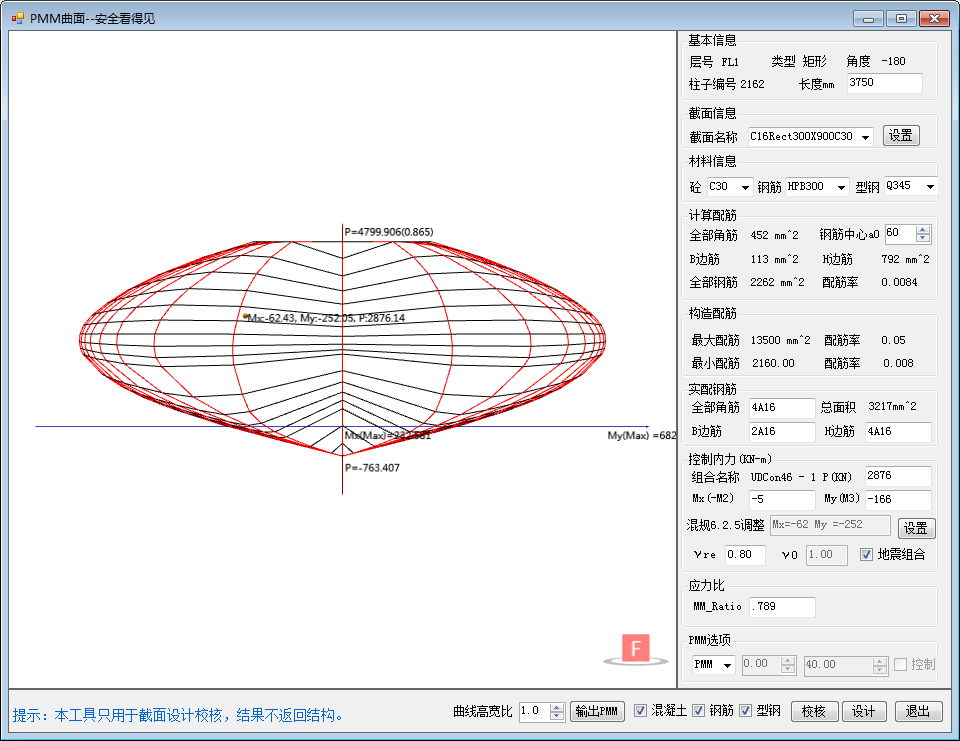Click the 总面积 value 3217mm^2

click(893, 407)
